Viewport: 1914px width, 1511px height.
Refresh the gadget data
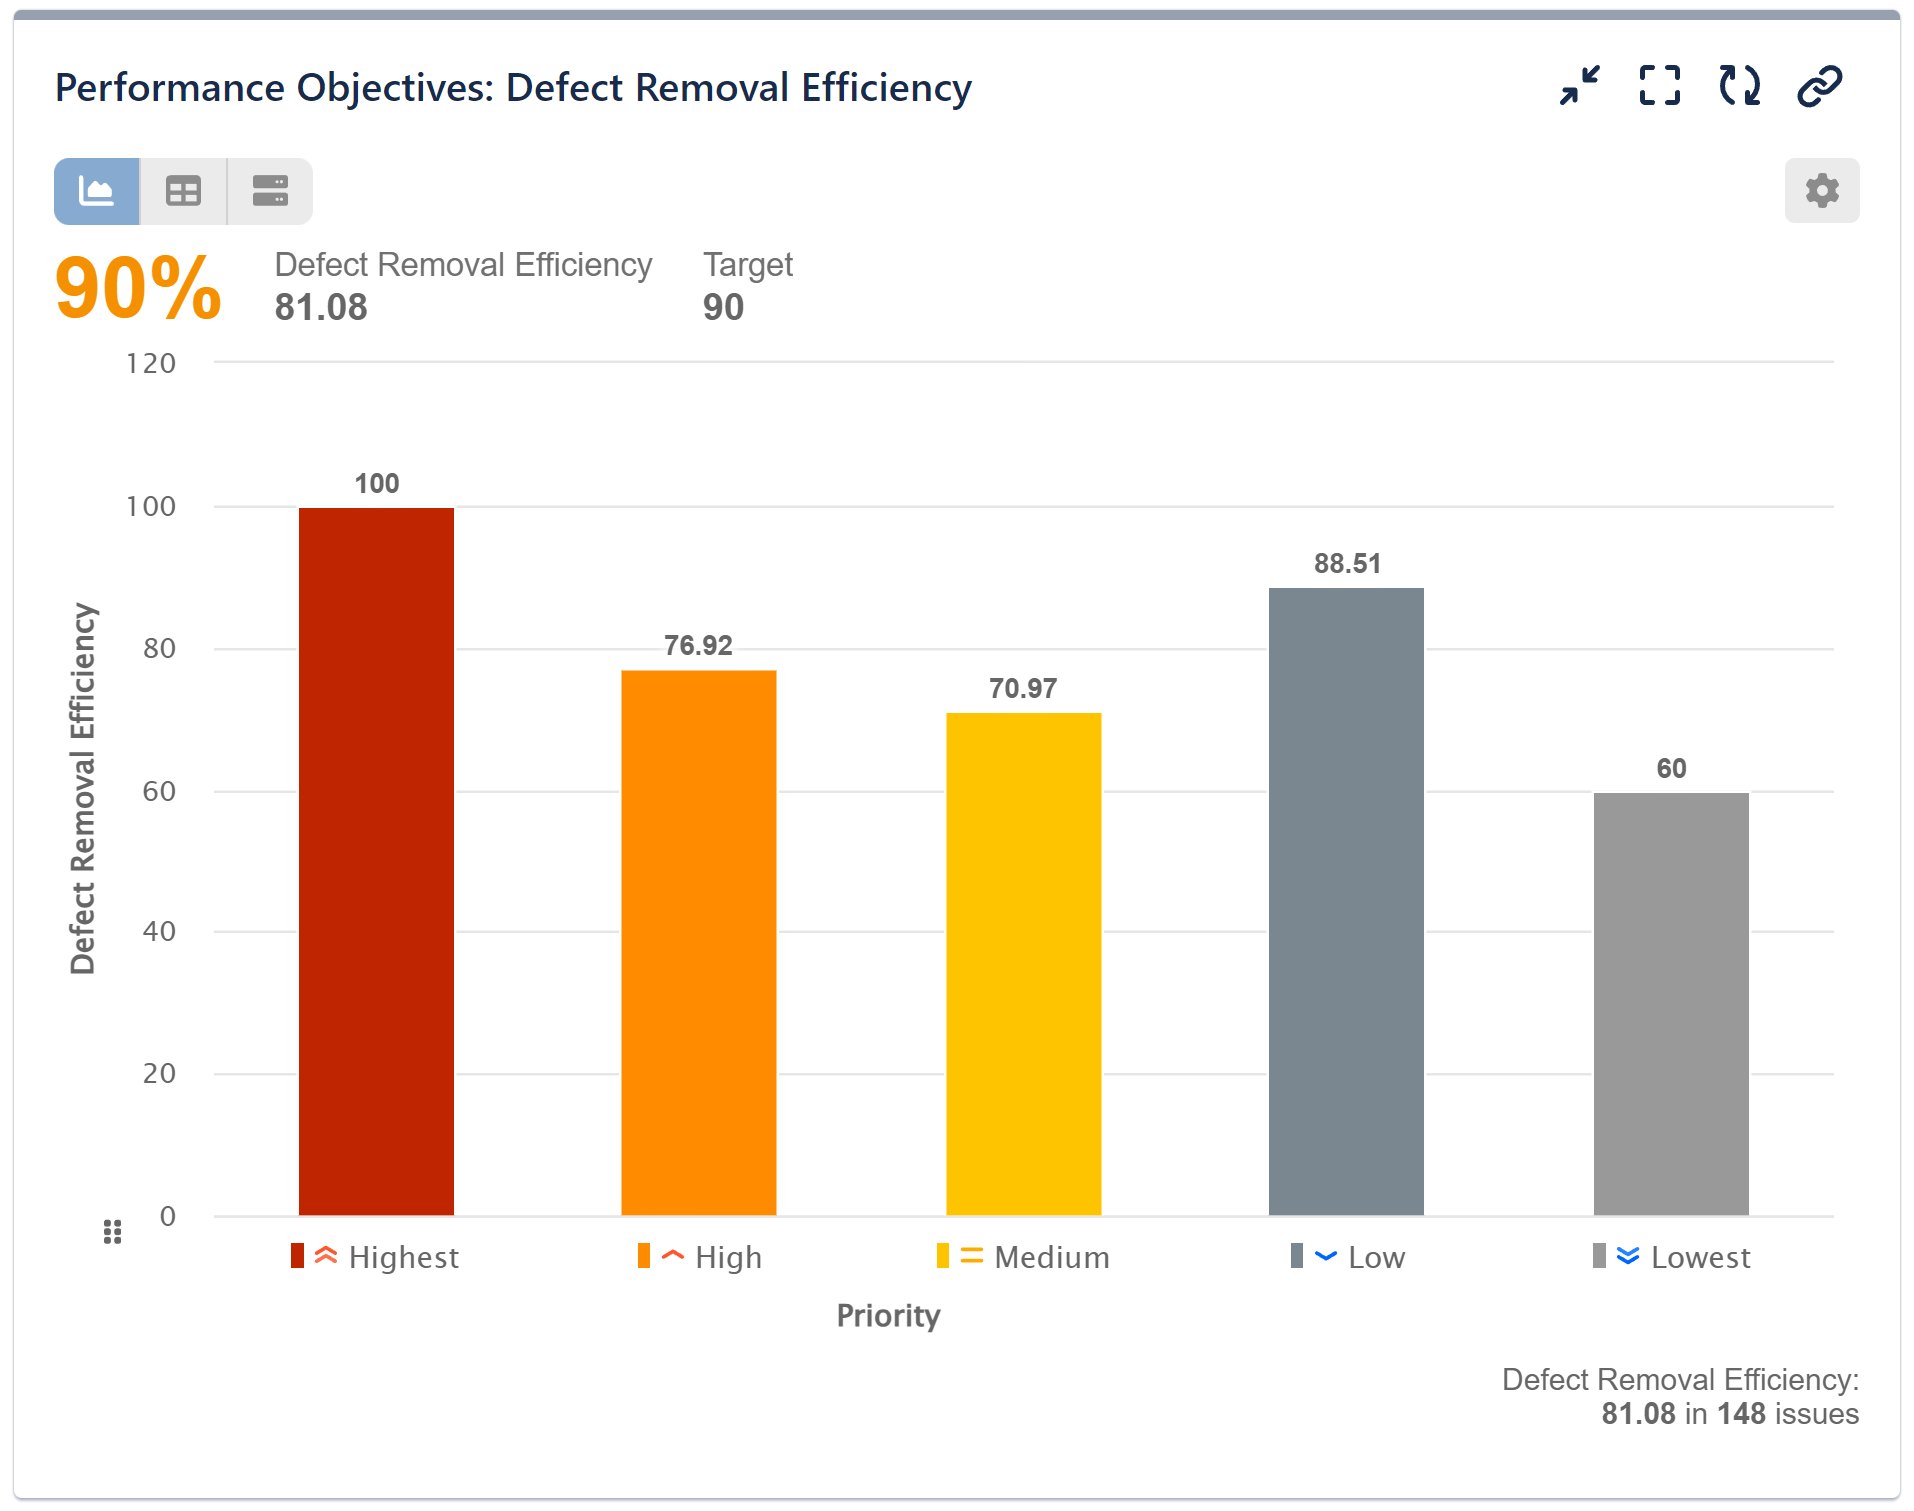1738,86
